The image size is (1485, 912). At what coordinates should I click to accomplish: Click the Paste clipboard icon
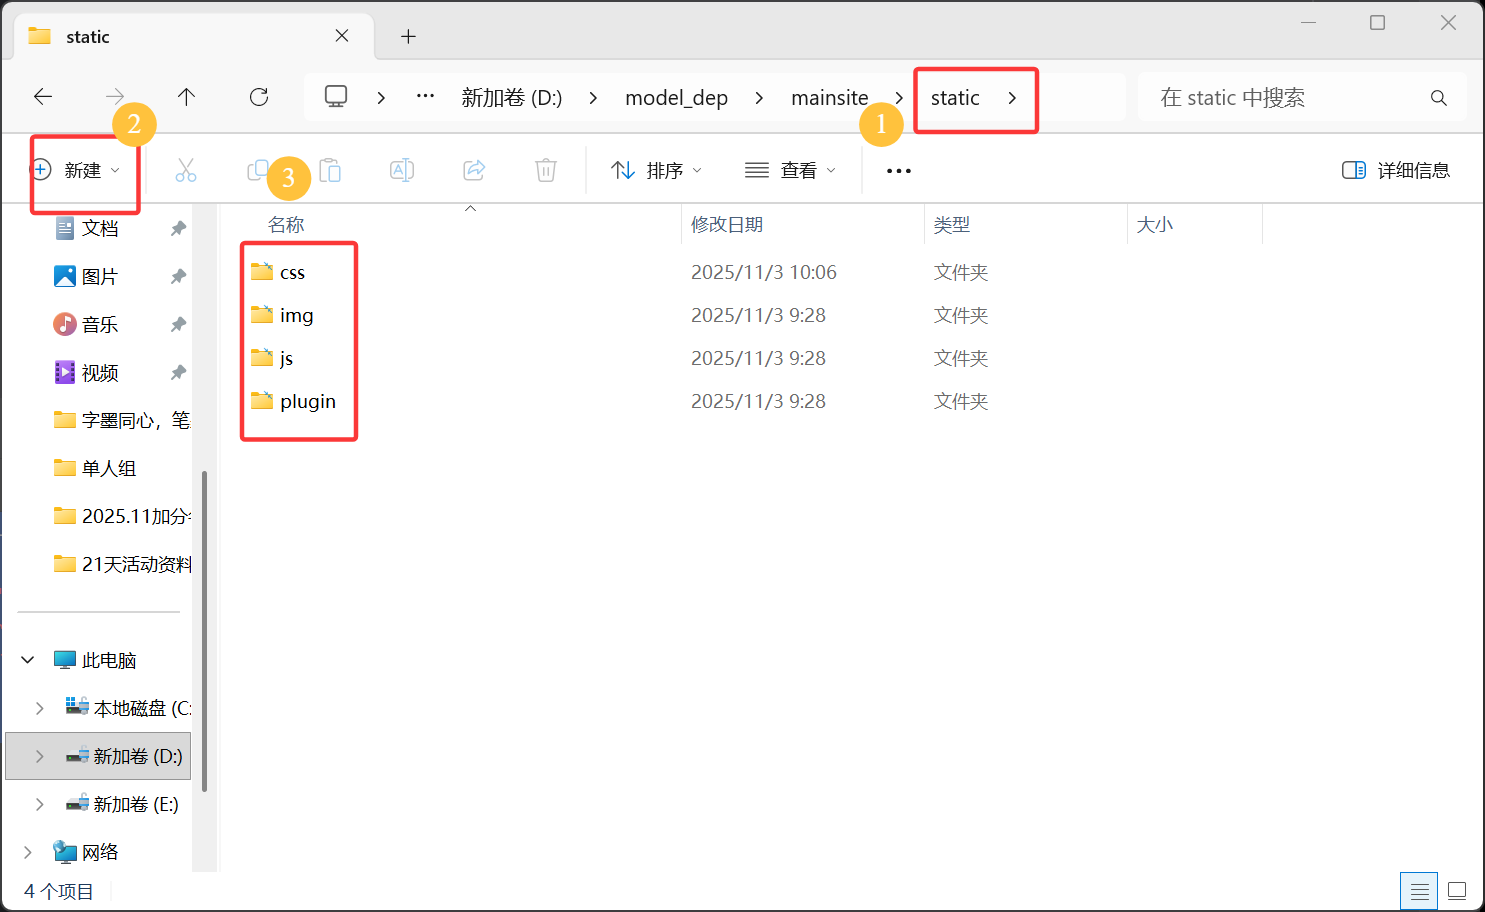coord(330,170)
